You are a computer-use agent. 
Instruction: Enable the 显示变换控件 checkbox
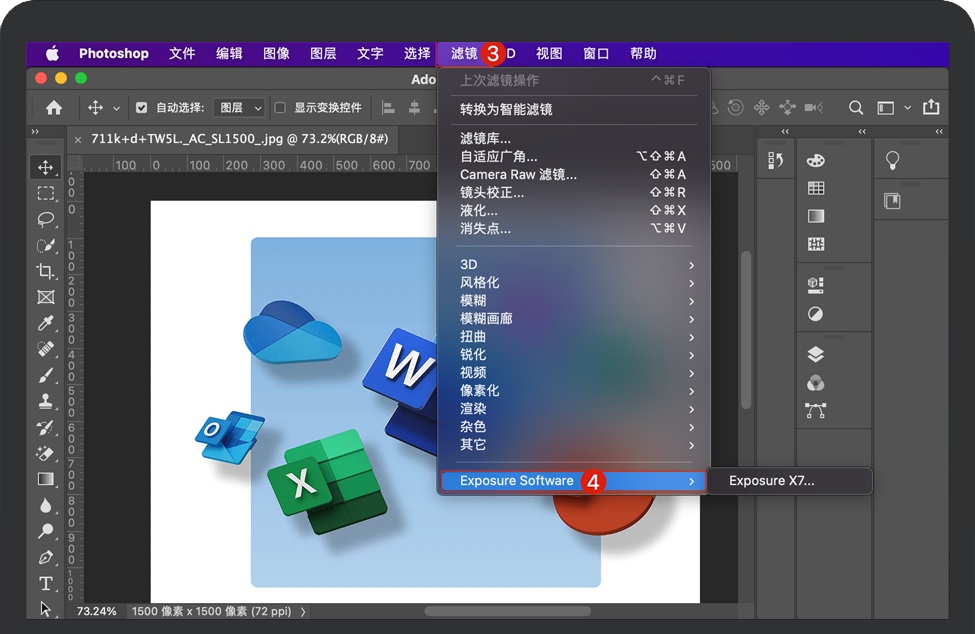click(280, 108)
